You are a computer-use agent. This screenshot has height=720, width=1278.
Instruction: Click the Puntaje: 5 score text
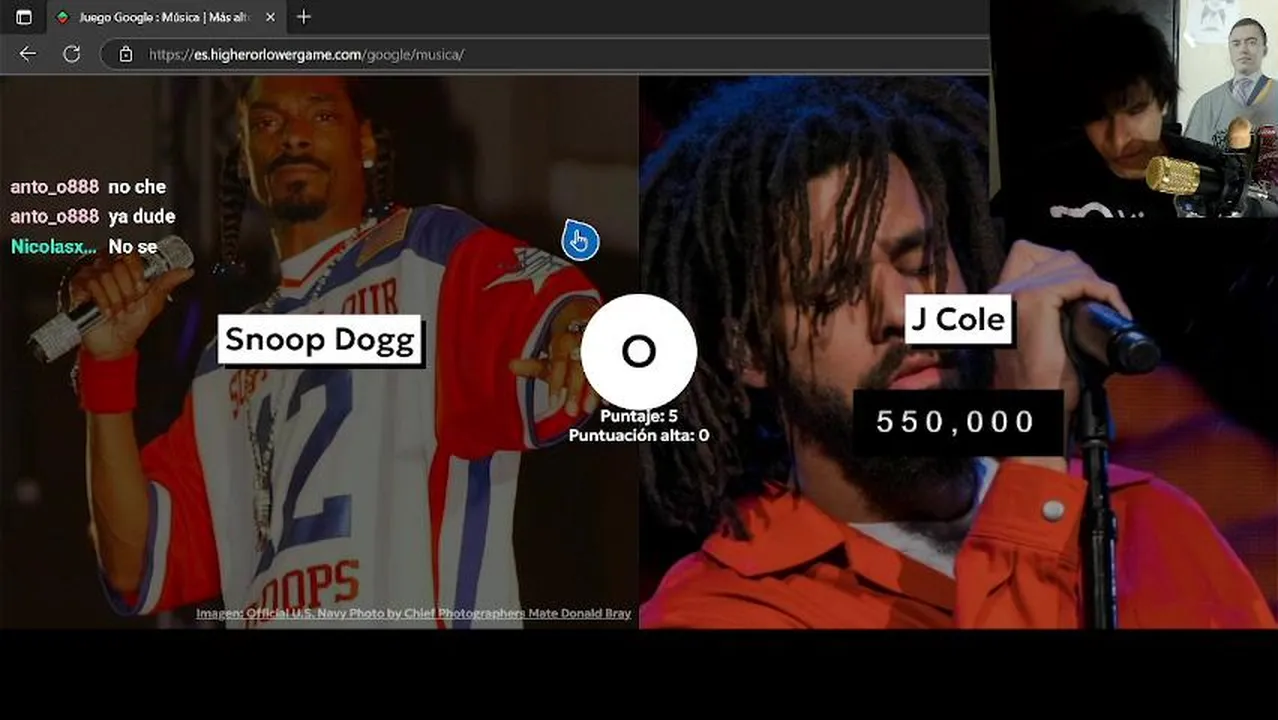(x=639, y=416)
